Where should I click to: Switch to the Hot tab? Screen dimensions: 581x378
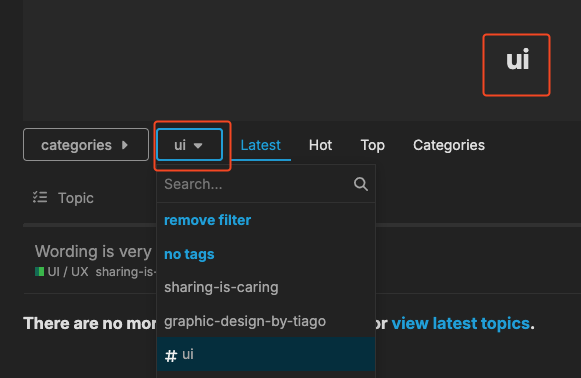[320, 145]
